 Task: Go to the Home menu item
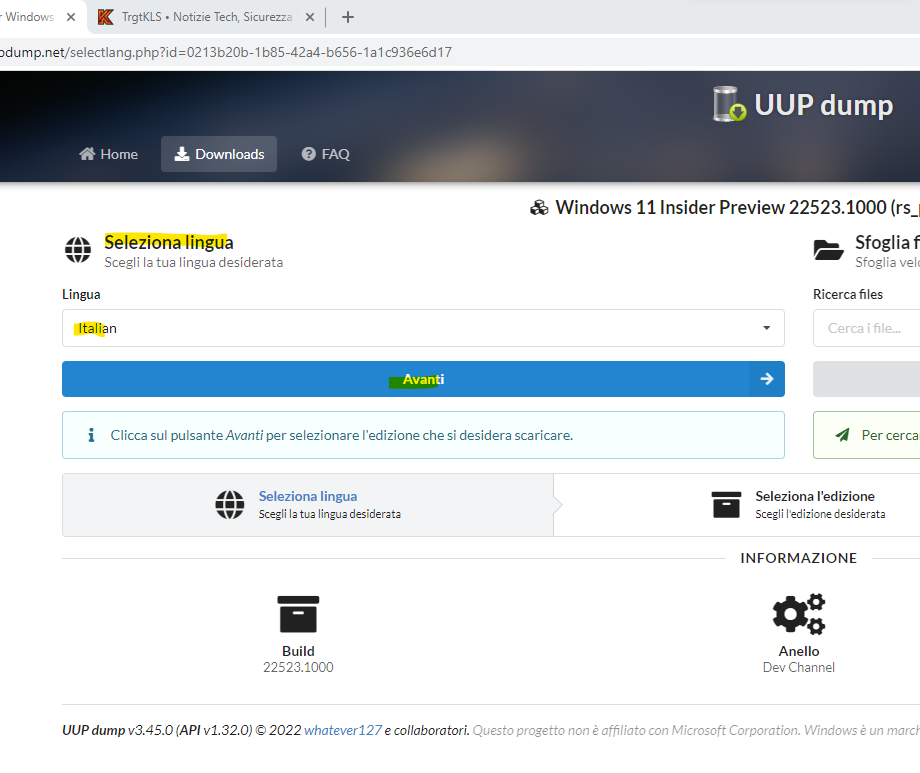click(x=108, y=154)
